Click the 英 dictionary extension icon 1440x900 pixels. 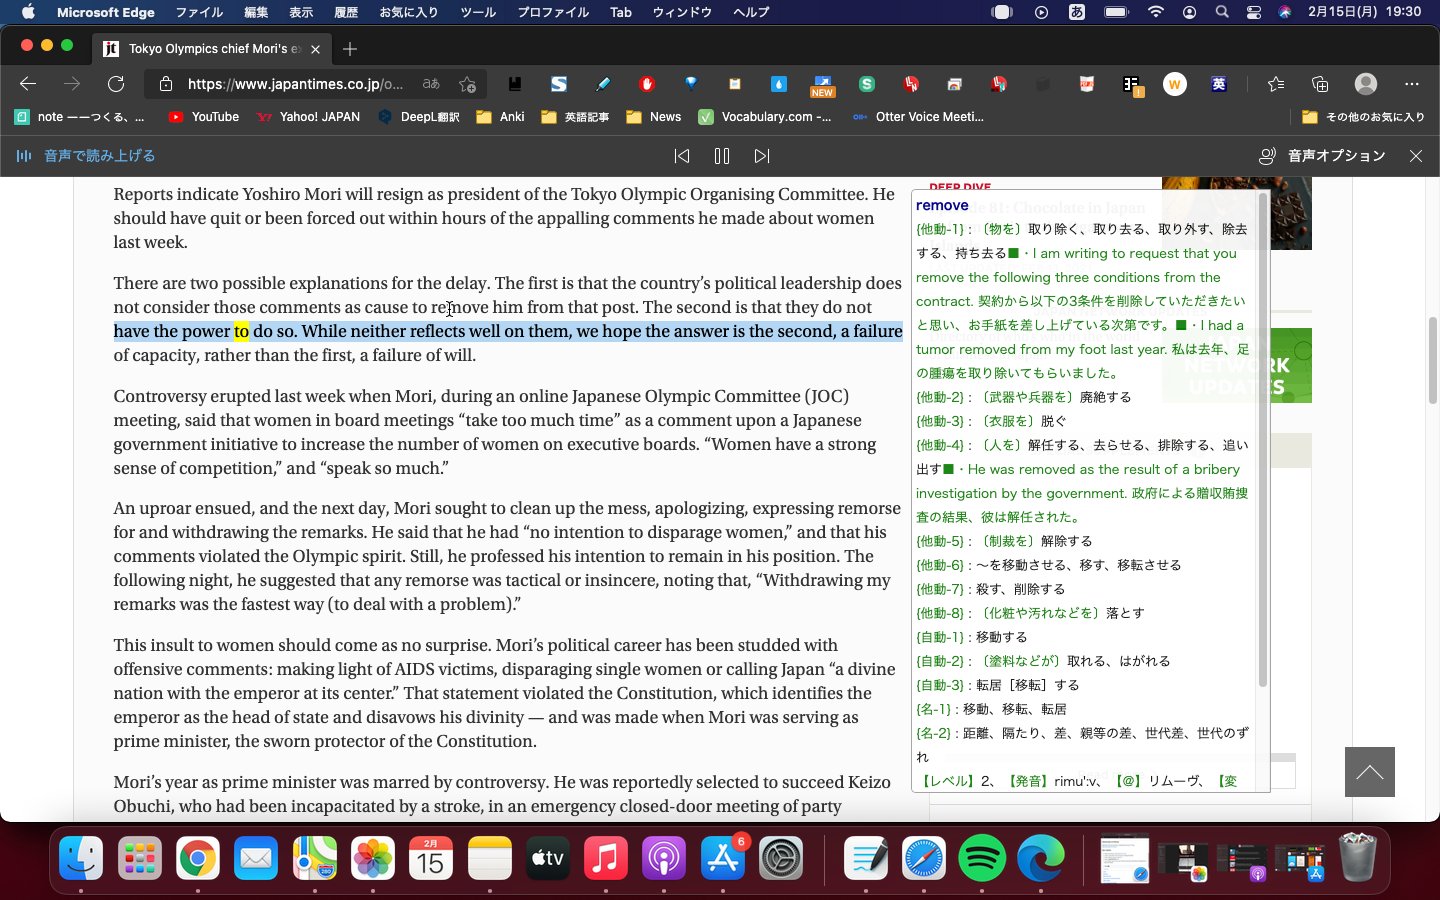pos(1219,84)
